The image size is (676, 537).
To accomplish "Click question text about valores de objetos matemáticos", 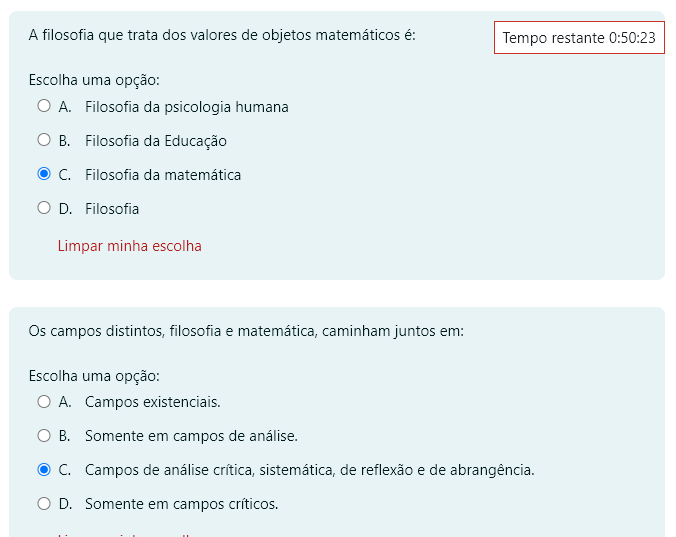I will pyautogui.click(x=222, y=35).
